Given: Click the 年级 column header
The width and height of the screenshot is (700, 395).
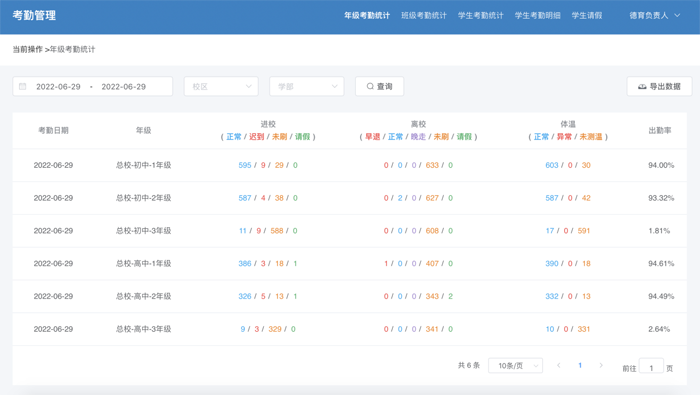Looking at the screenshot, I should (143, 130).
